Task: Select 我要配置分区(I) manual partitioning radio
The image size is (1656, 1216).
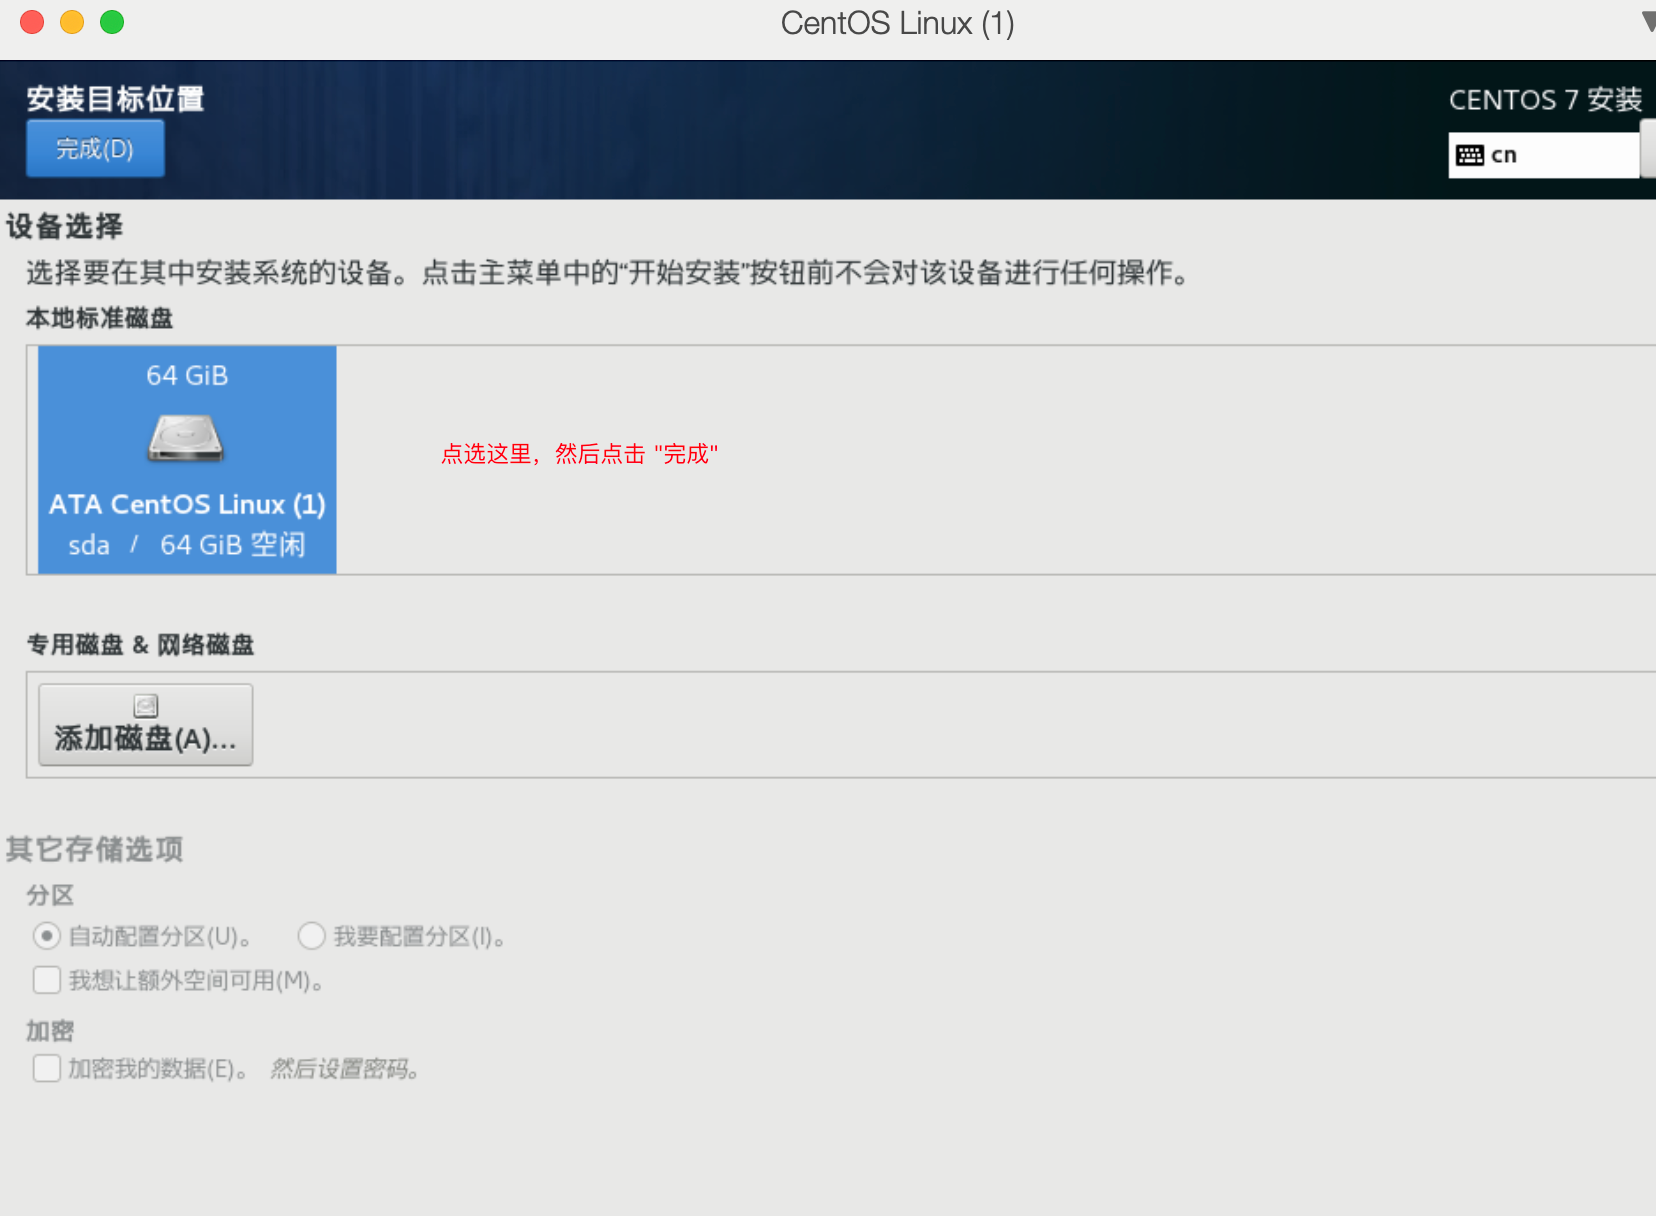Action: [311, 936]
